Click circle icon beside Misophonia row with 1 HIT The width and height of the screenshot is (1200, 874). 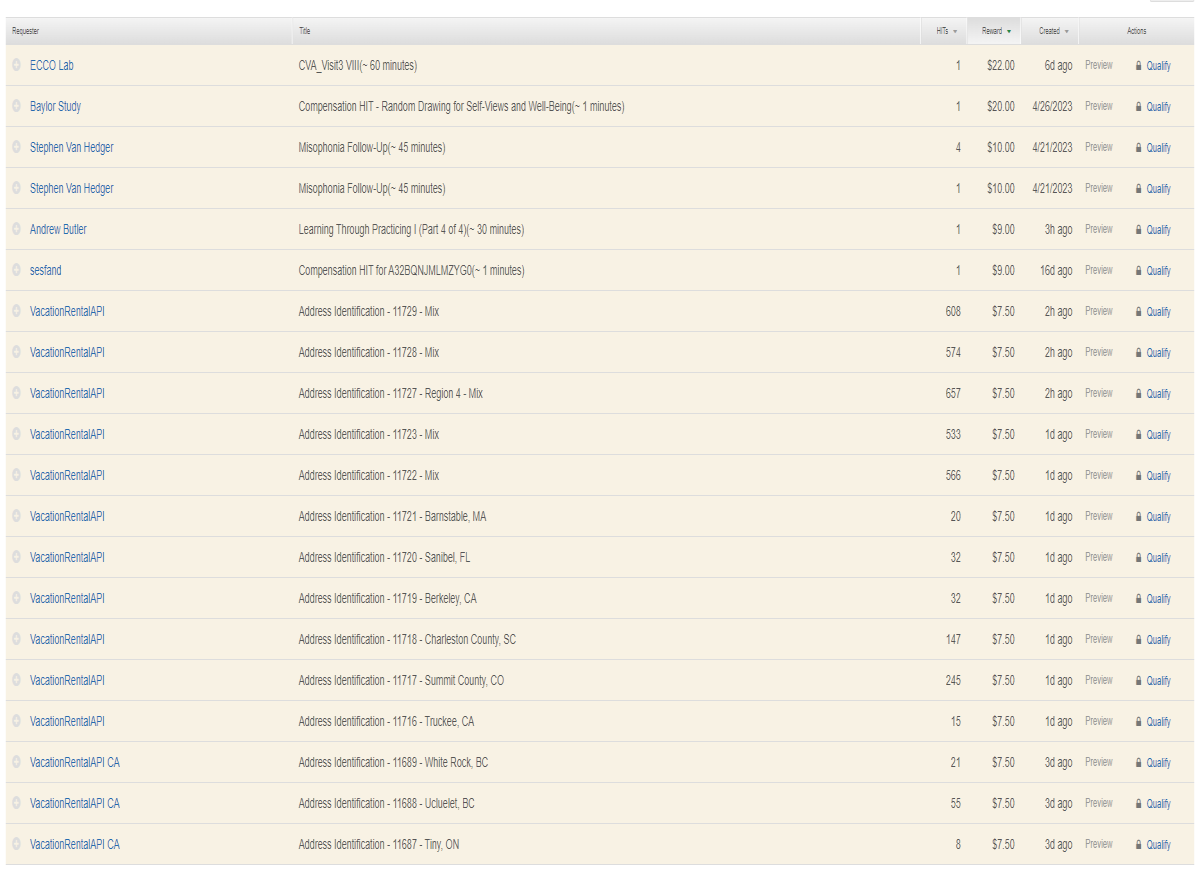16,188
